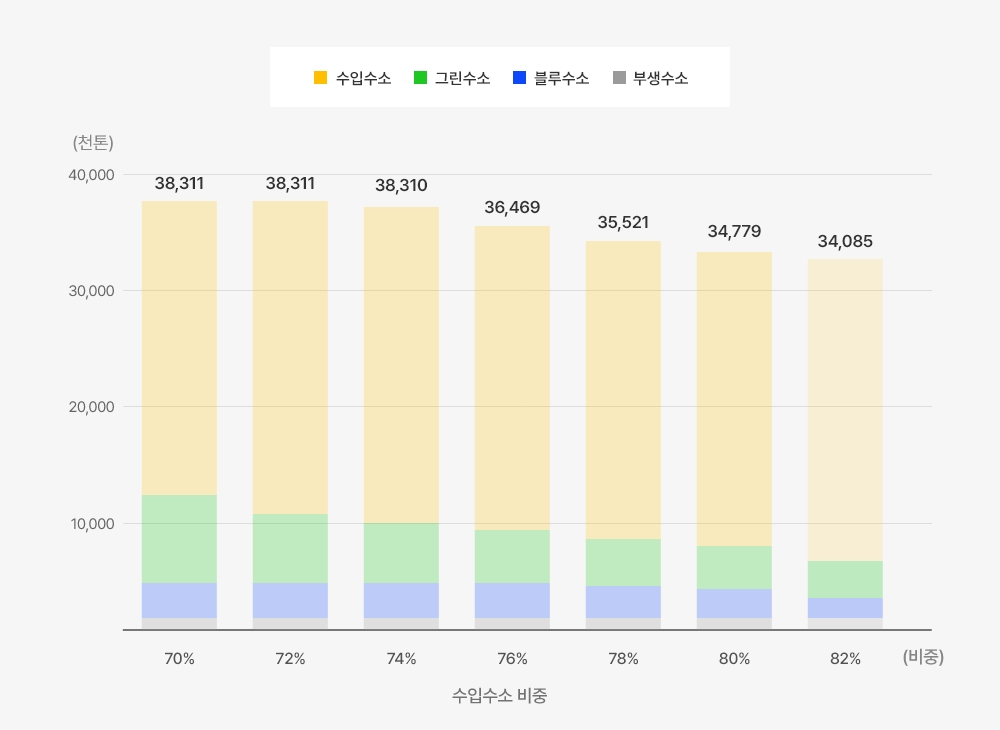The image size is (1000, 730).
Task: Click the 76% x-axis label
Action: (x=512, y=659)
